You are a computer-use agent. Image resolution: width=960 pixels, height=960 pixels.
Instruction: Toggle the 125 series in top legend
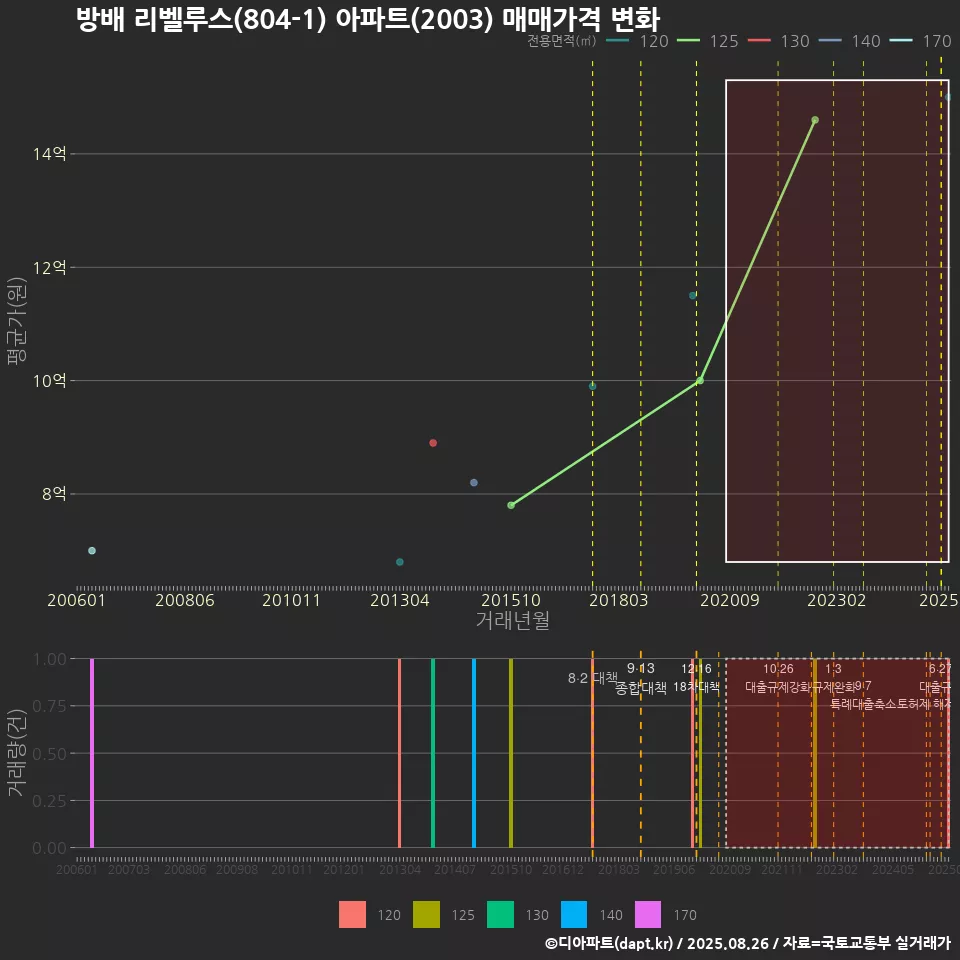(x=708, y=41)
